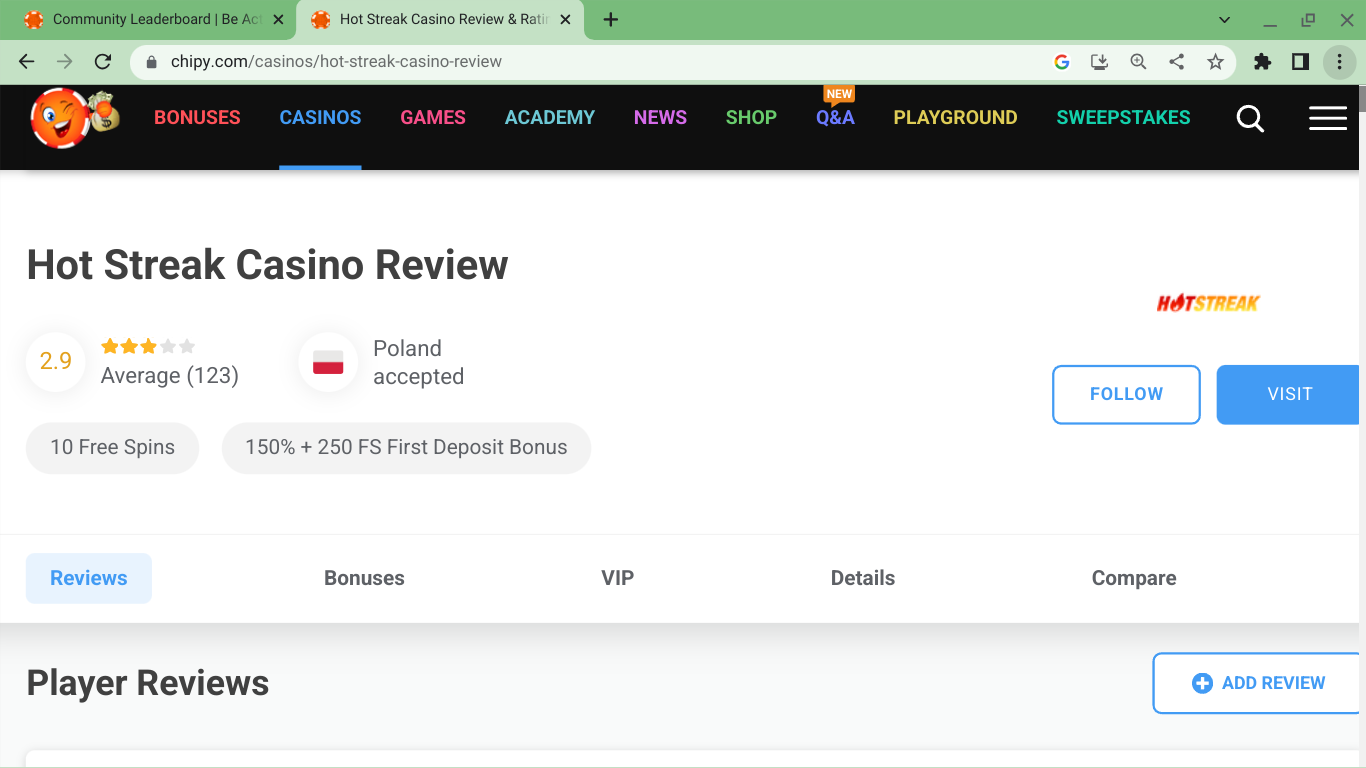1366x768 pixels.
Task: Open Chrome three-dot menu
Action: [1339, 62]
